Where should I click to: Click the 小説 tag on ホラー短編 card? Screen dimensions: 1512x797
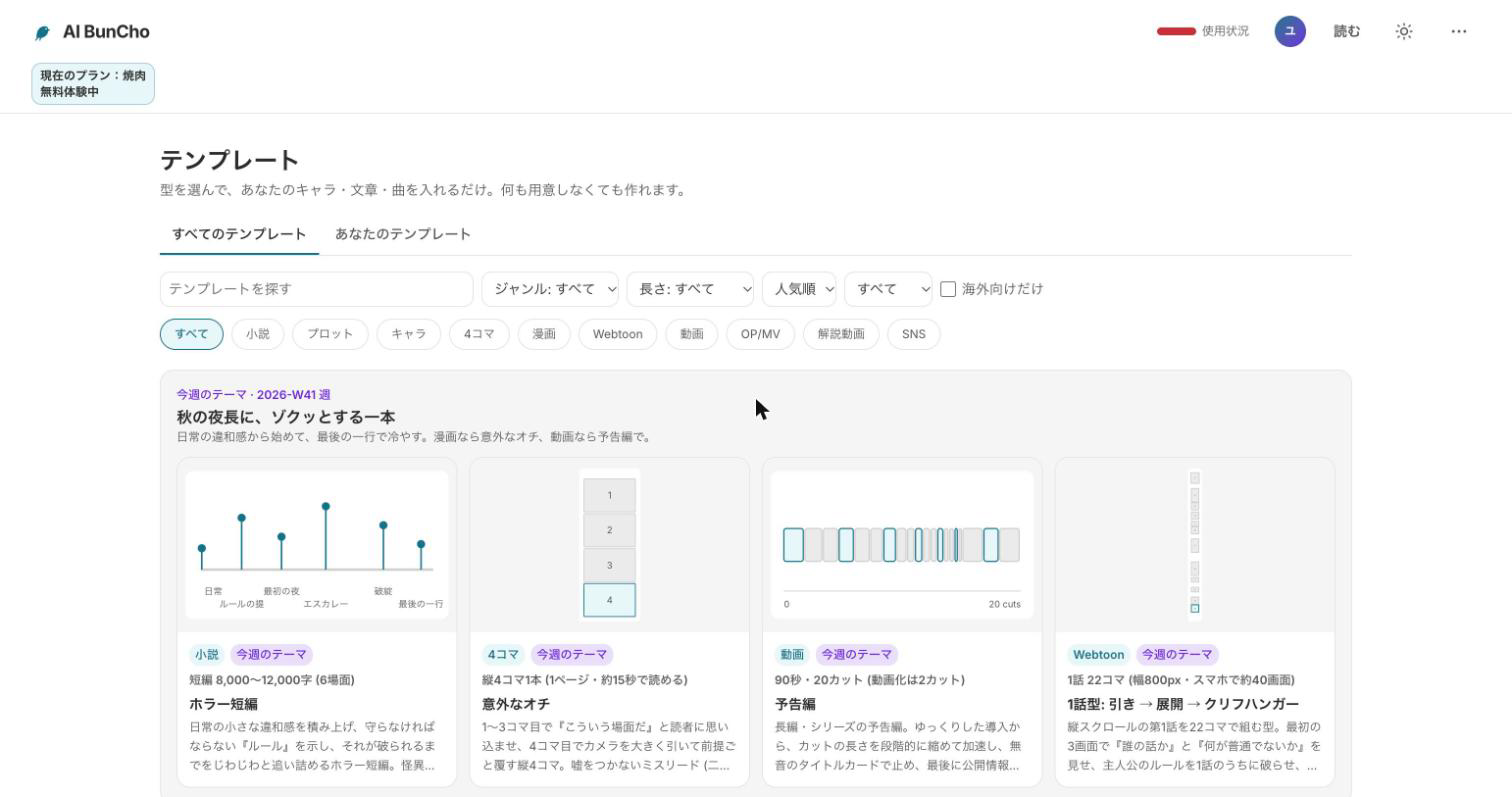(207, 655)
